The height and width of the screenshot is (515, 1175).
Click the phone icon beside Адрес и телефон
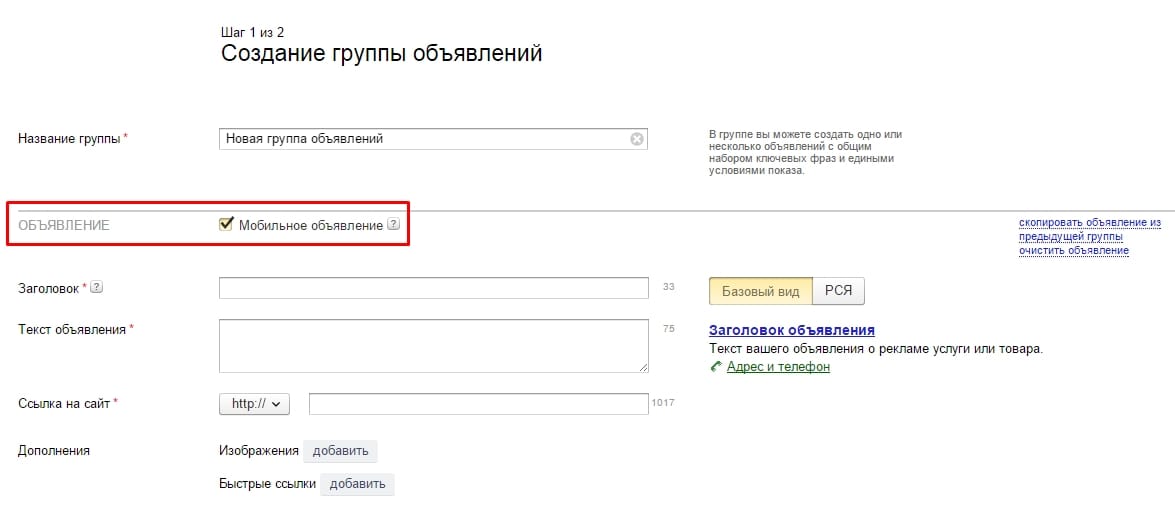point(716,367)
